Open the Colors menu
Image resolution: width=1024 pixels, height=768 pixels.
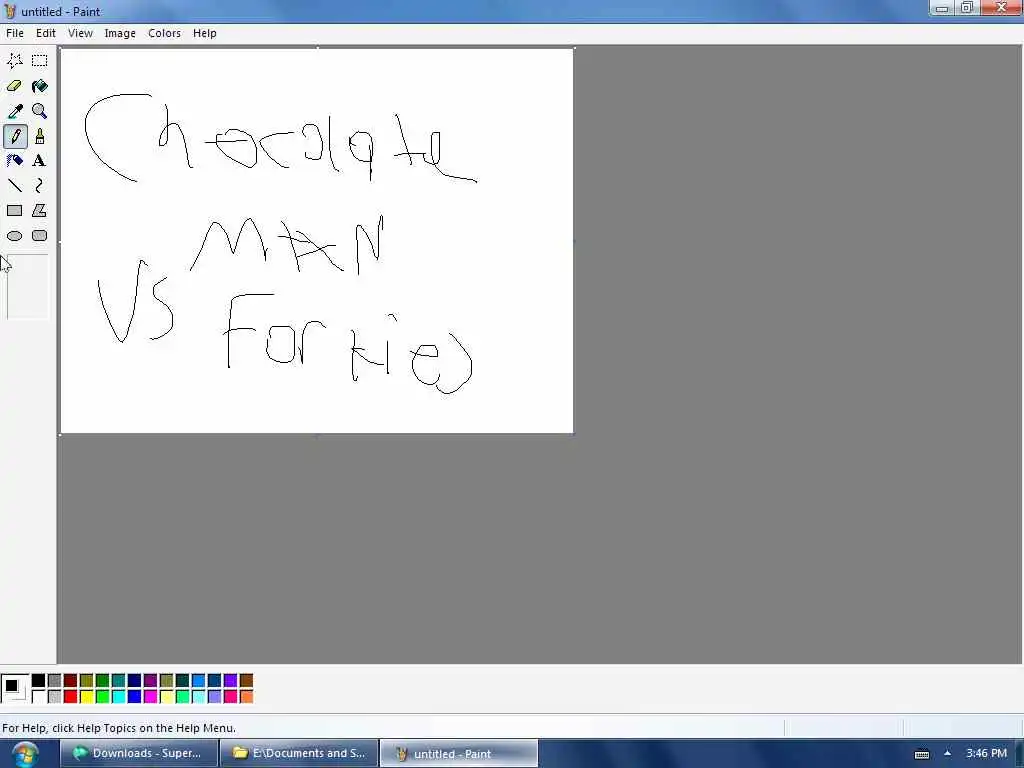coord(164,33)
